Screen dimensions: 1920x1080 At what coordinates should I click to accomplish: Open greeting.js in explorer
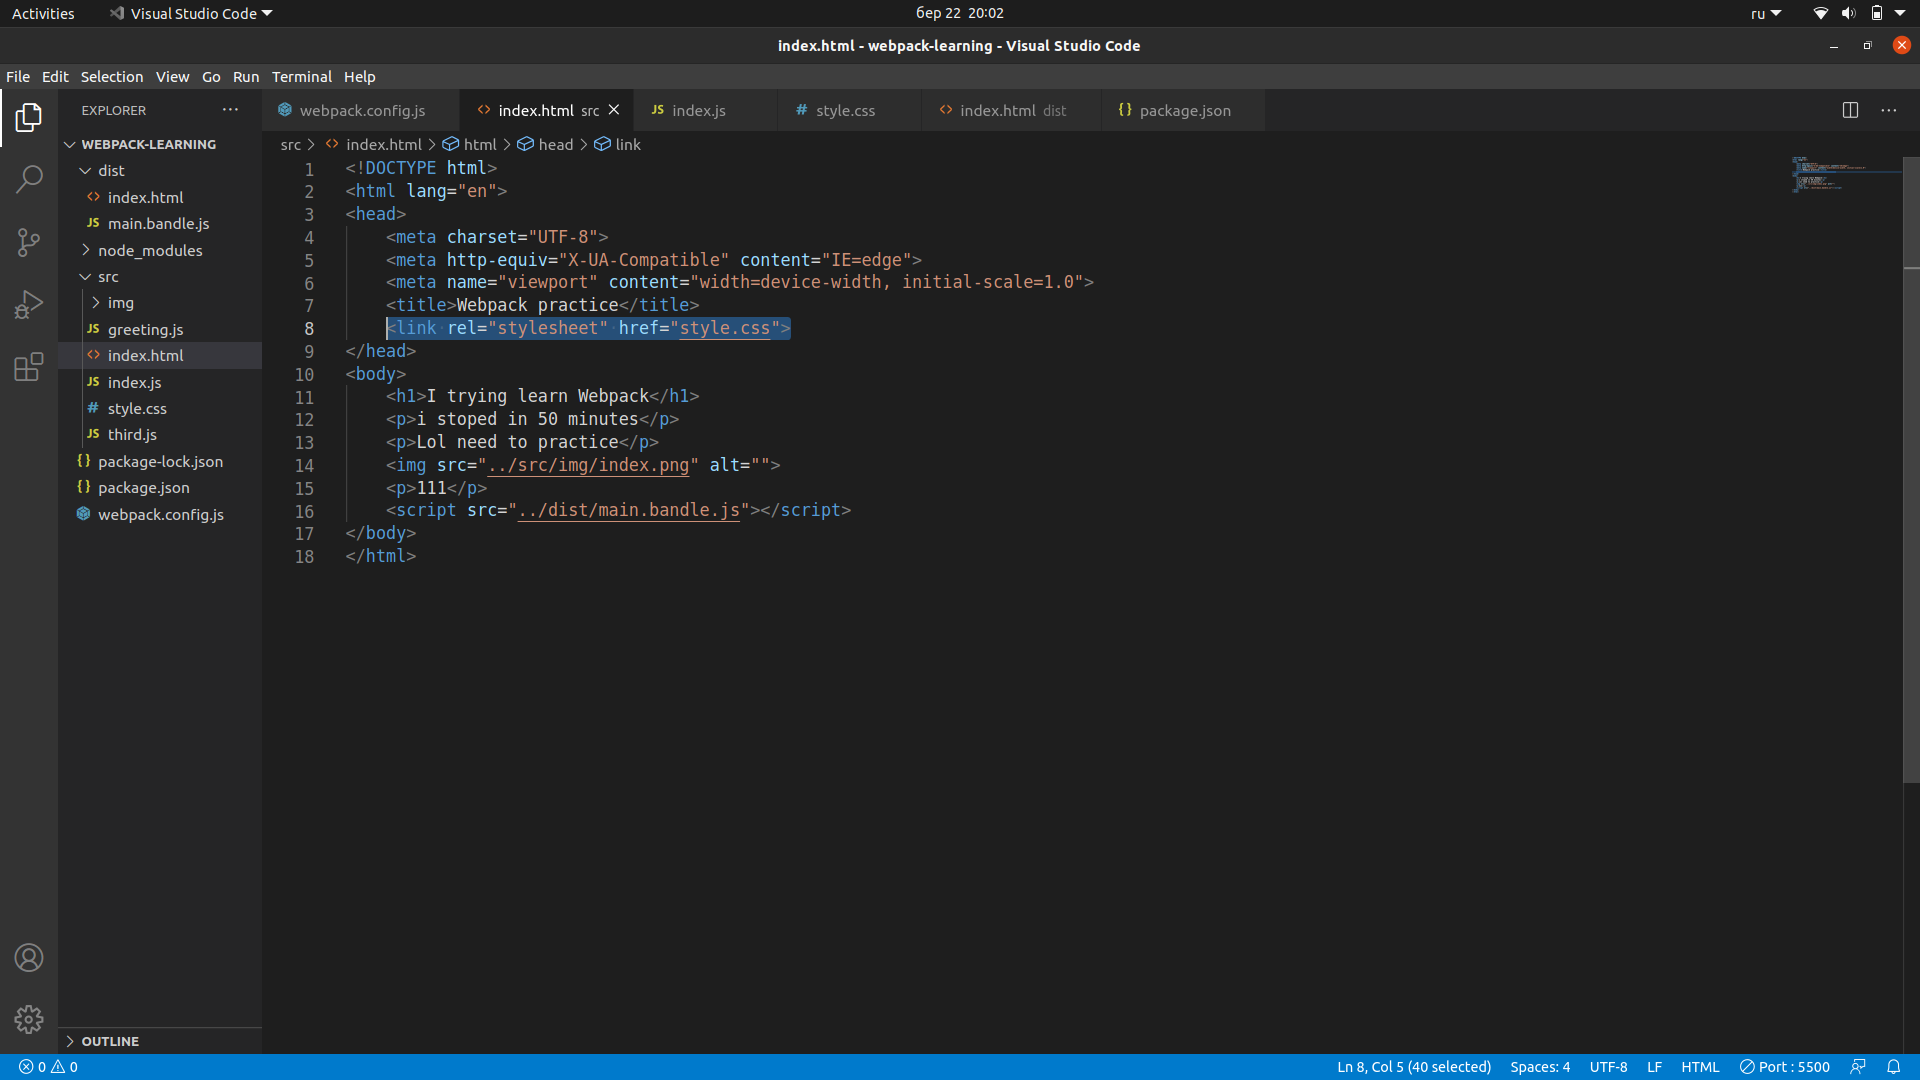point(160,330)
